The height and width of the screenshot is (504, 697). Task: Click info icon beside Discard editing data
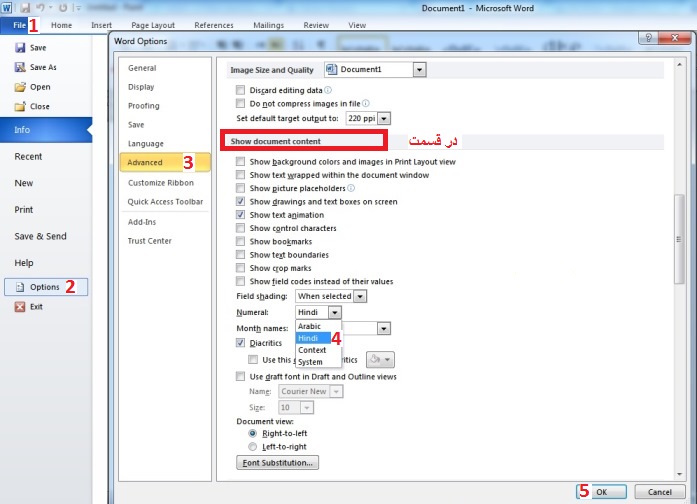click(x=328, y=90)
